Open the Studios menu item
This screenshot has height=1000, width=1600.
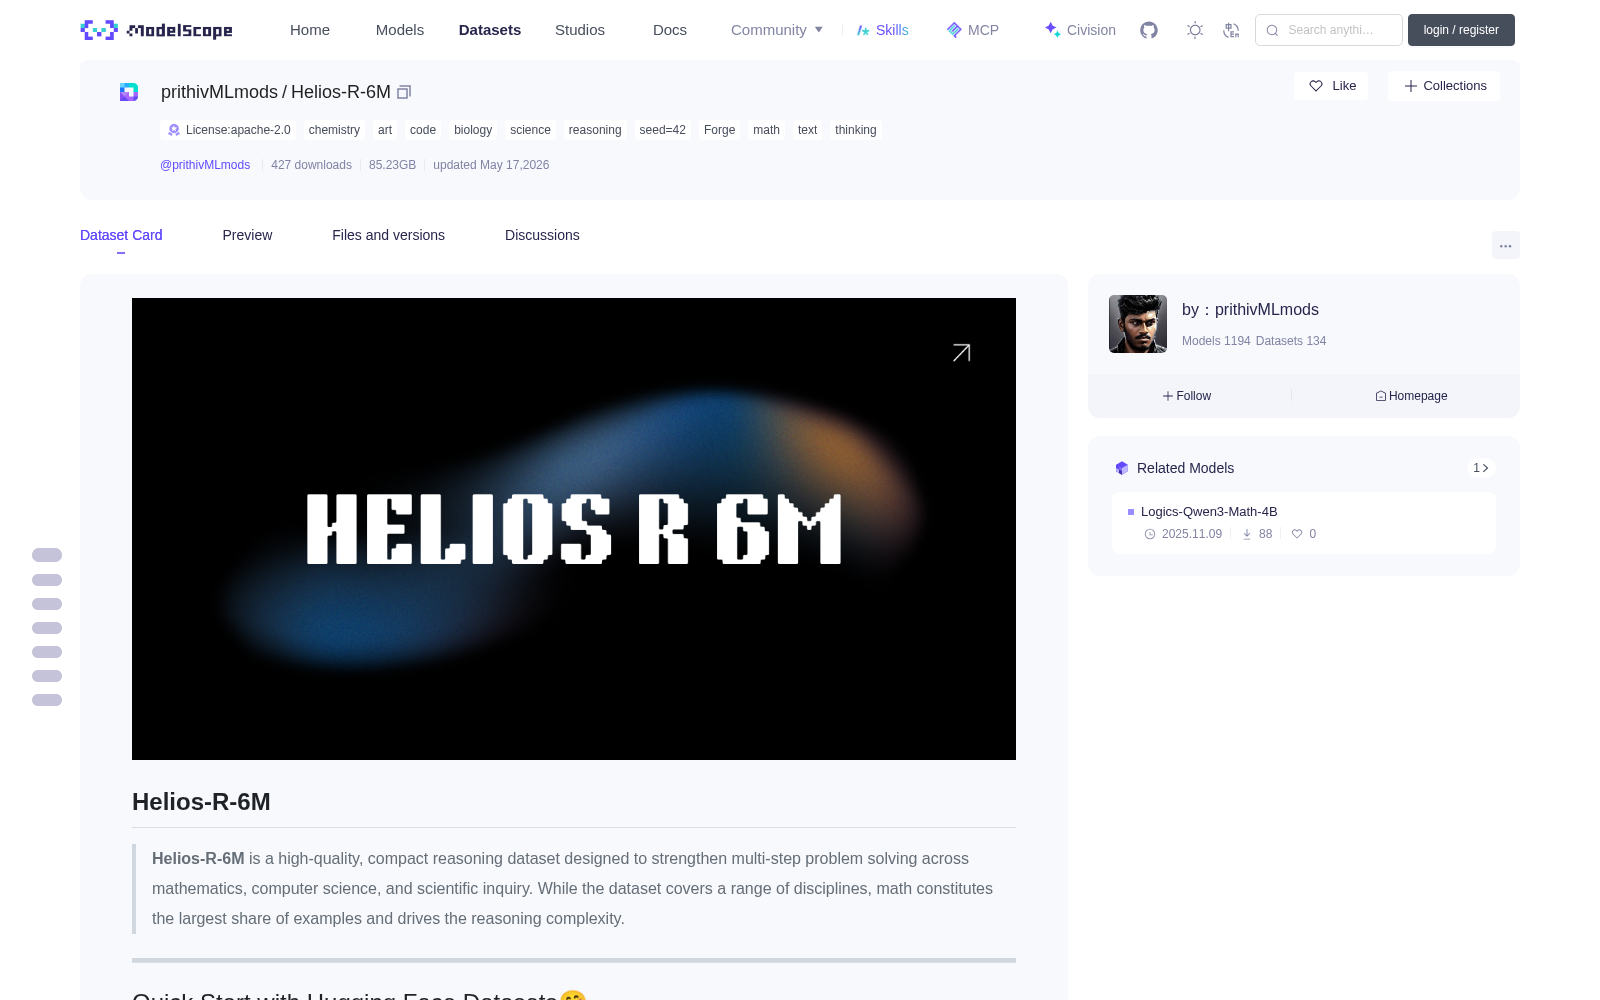pyautogui.click(x=580, y=30)
